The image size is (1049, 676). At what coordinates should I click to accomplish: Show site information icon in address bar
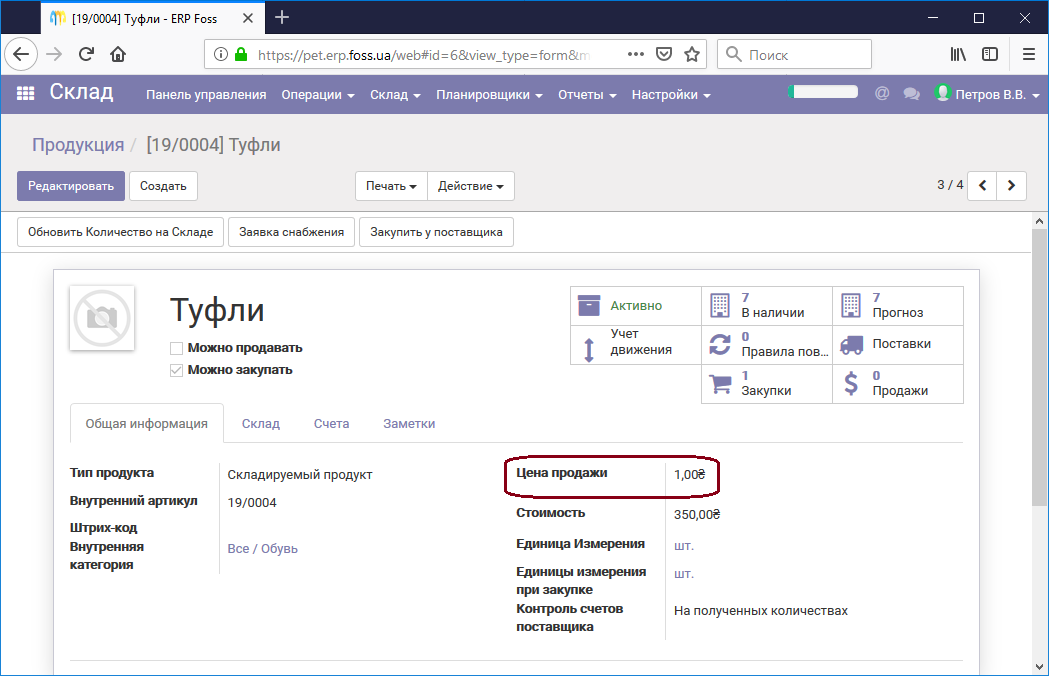pyautogui.click(x=220, y=54)
